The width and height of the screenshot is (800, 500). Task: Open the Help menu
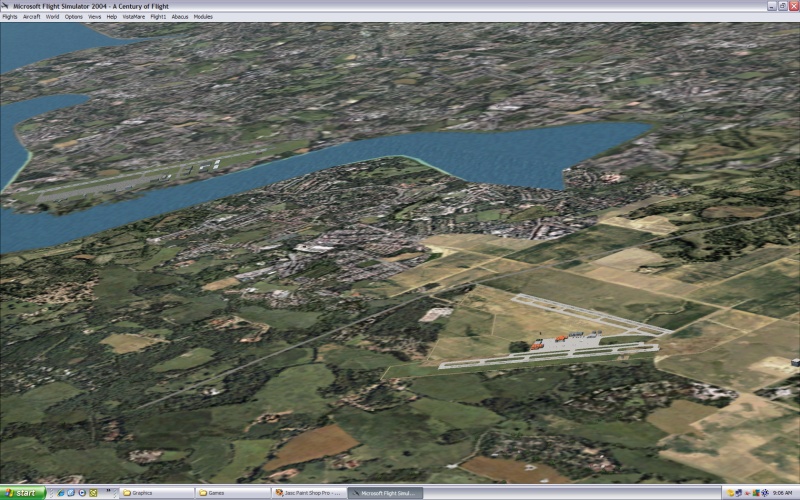click(x=112, y=17)
